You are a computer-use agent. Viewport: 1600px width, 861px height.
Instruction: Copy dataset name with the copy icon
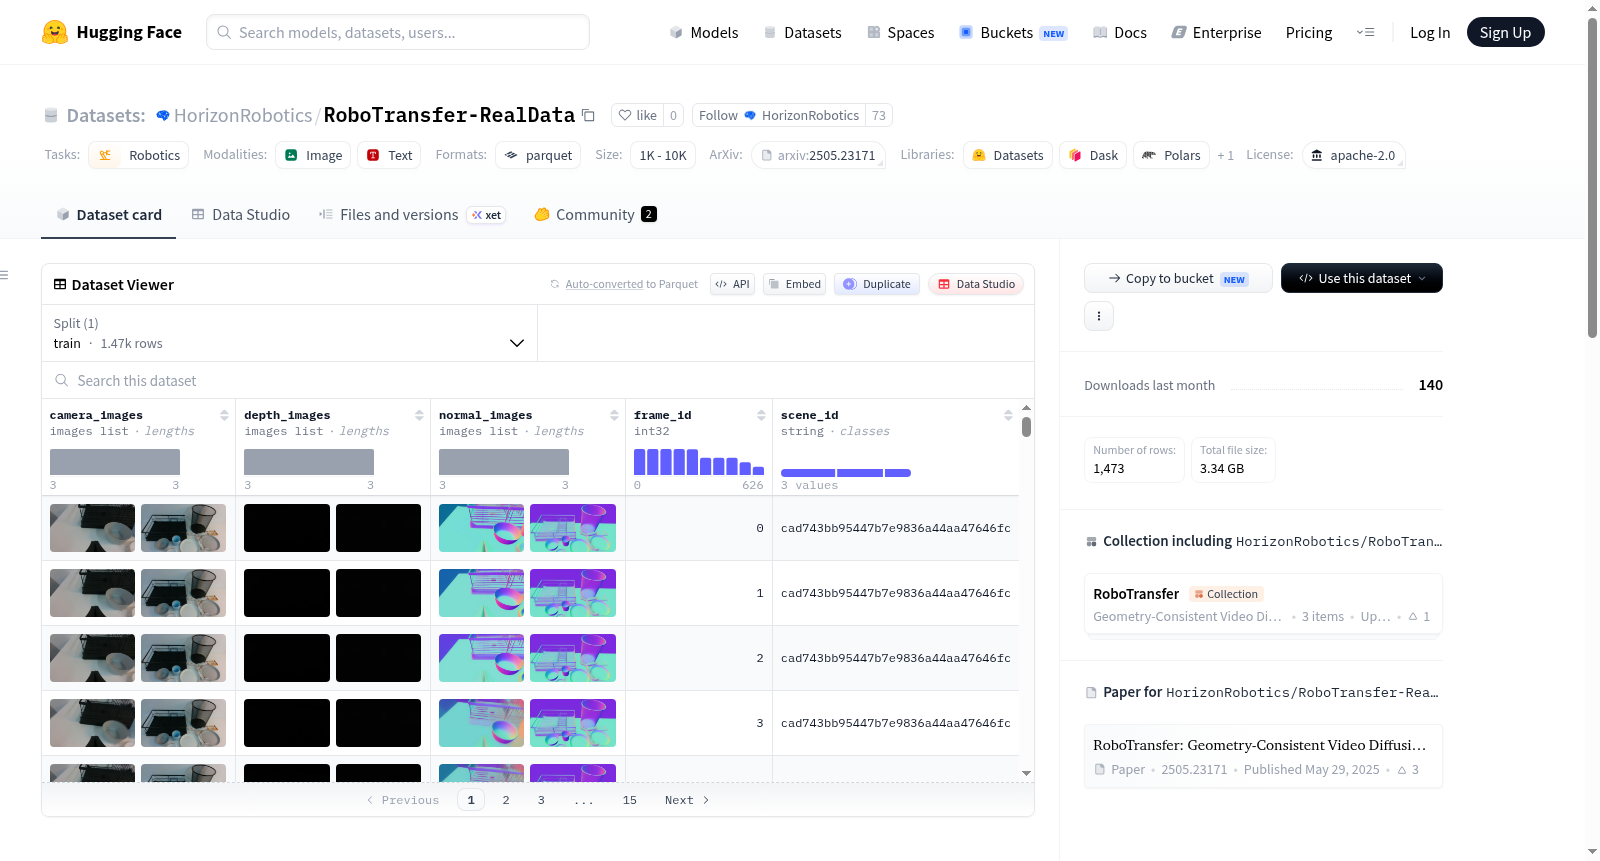pyautogui.click(x=588, y=115)
